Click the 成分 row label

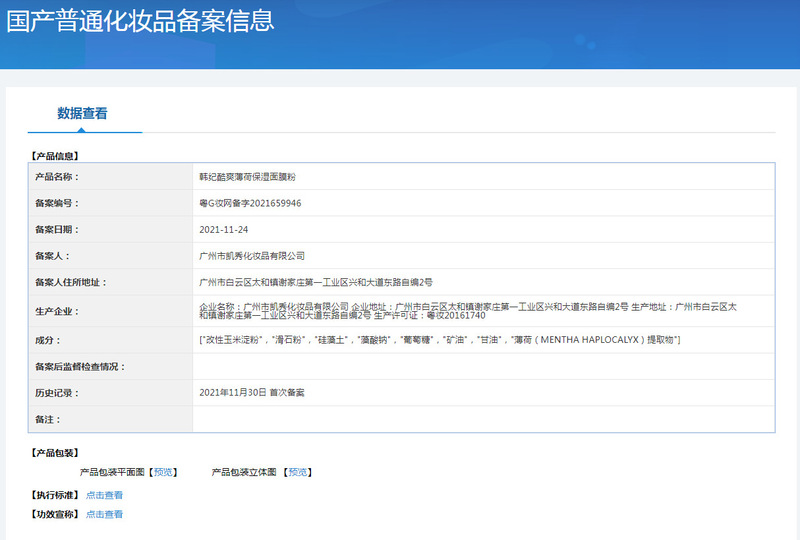[x=47, y=340]
